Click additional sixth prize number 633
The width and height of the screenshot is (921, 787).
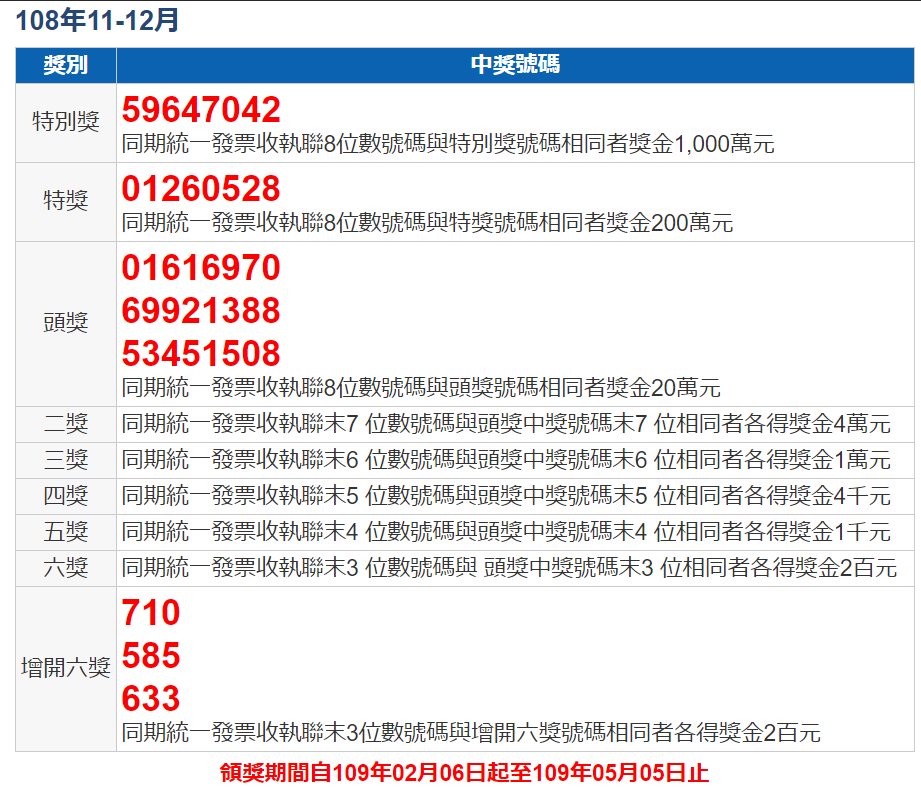pos(151,698)
